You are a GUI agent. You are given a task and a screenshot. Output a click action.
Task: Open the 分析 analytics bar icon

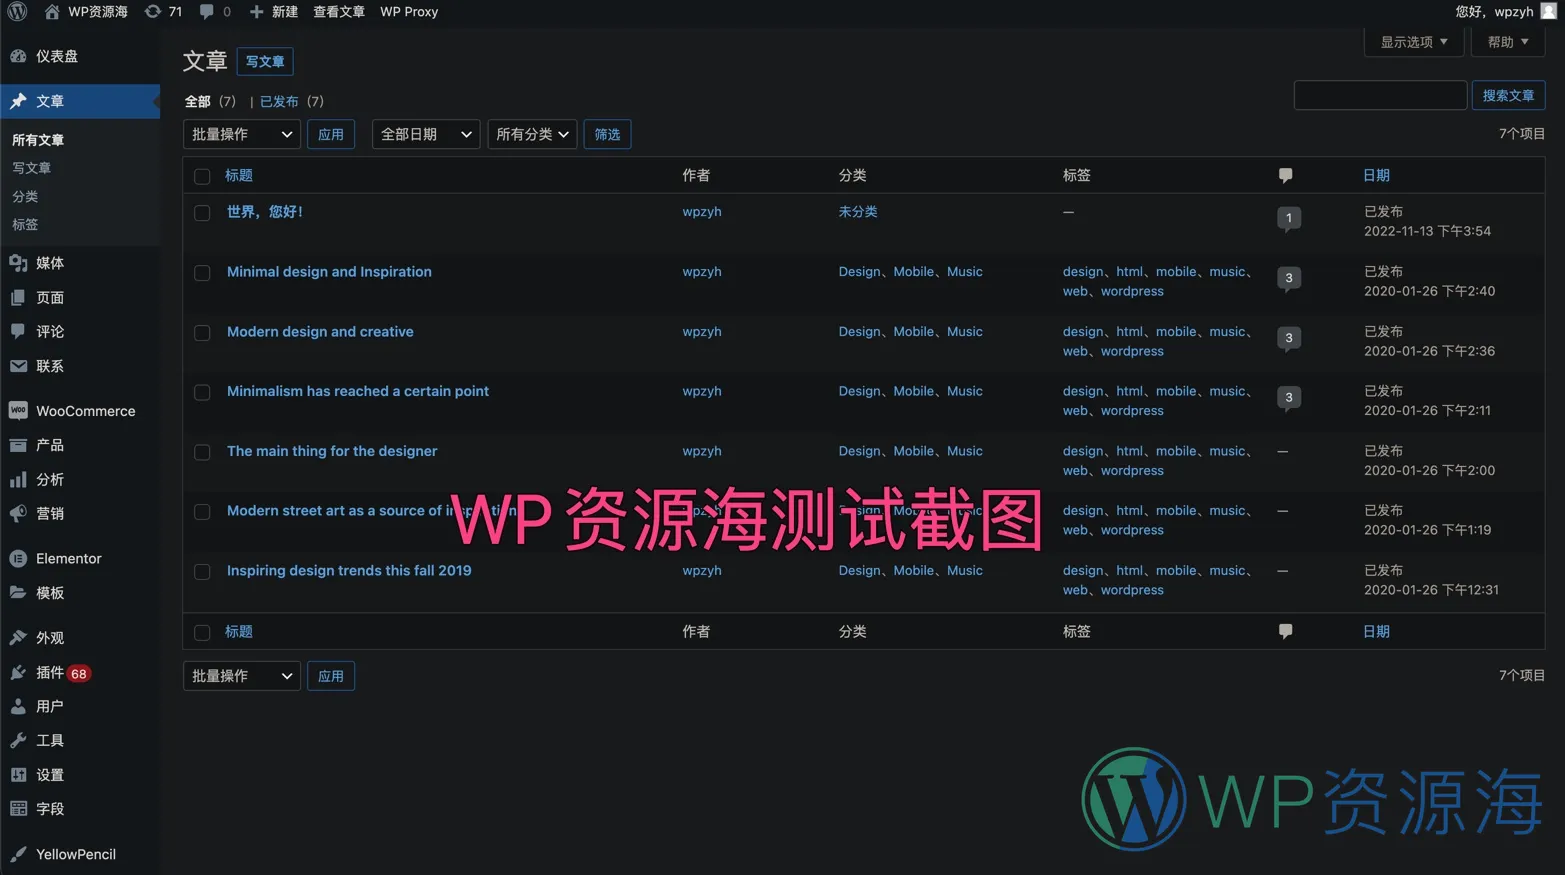[x=18, y=479]
